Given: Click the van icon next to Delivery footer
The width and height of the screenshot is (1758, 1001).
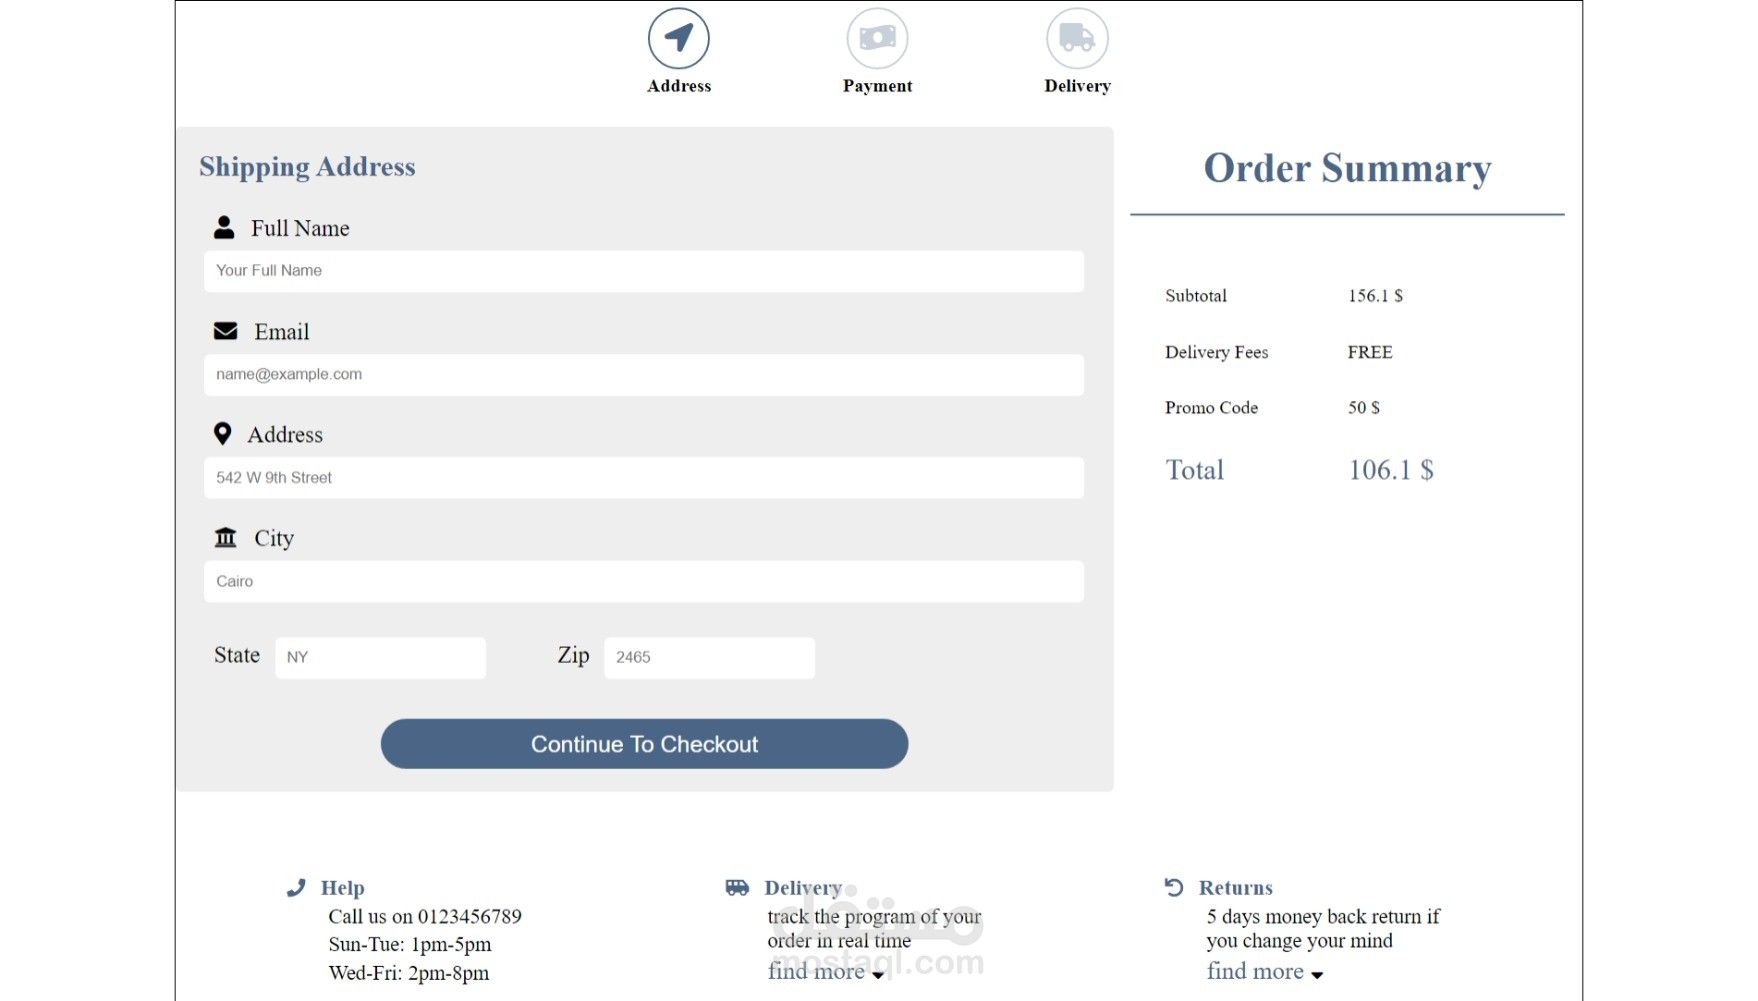Looking at the screenshot, I should tap(737, 887).
